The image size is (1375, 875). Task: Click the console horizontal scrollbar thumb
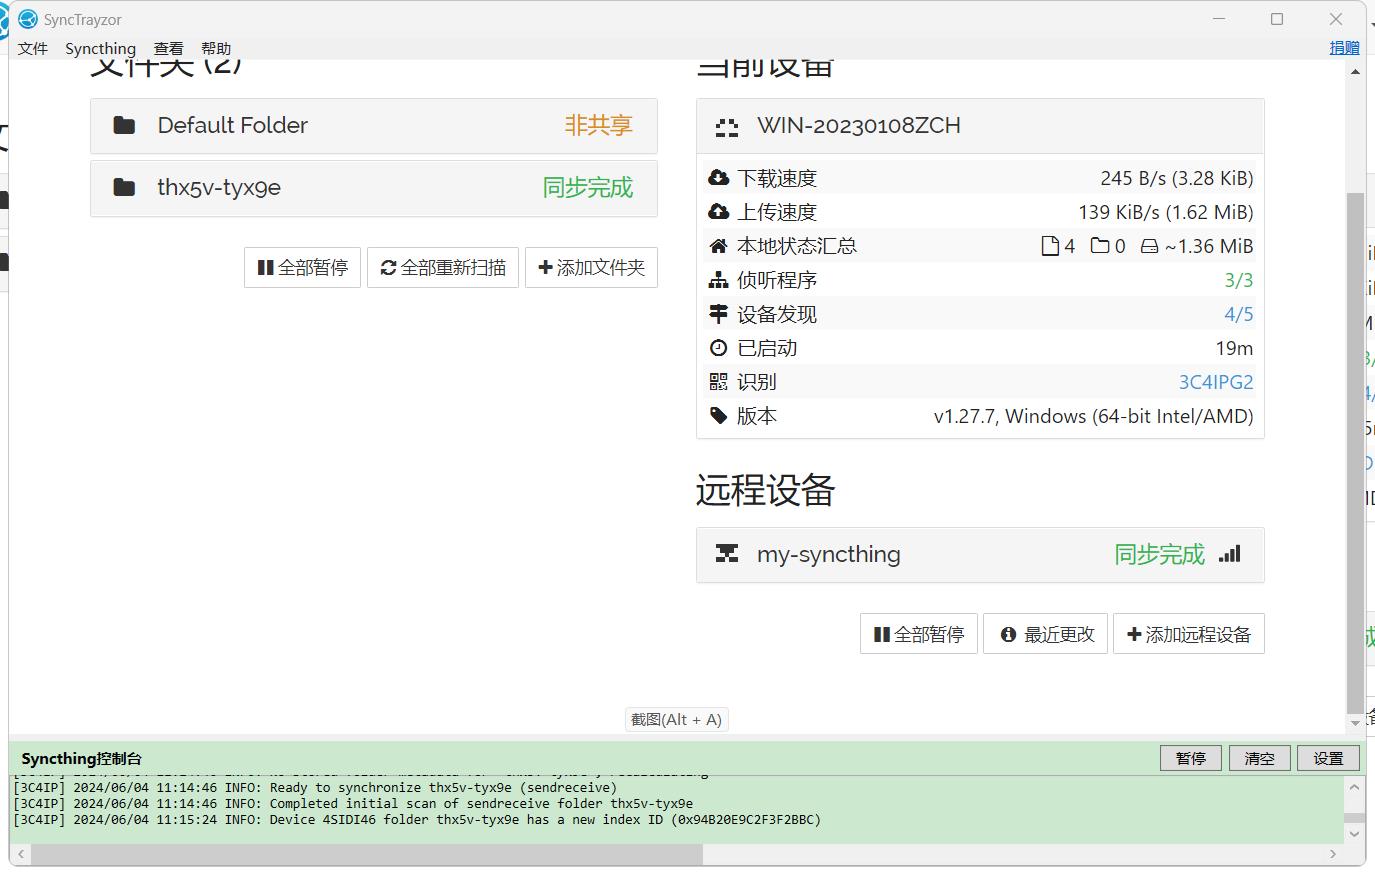click(x=368, y=854)
